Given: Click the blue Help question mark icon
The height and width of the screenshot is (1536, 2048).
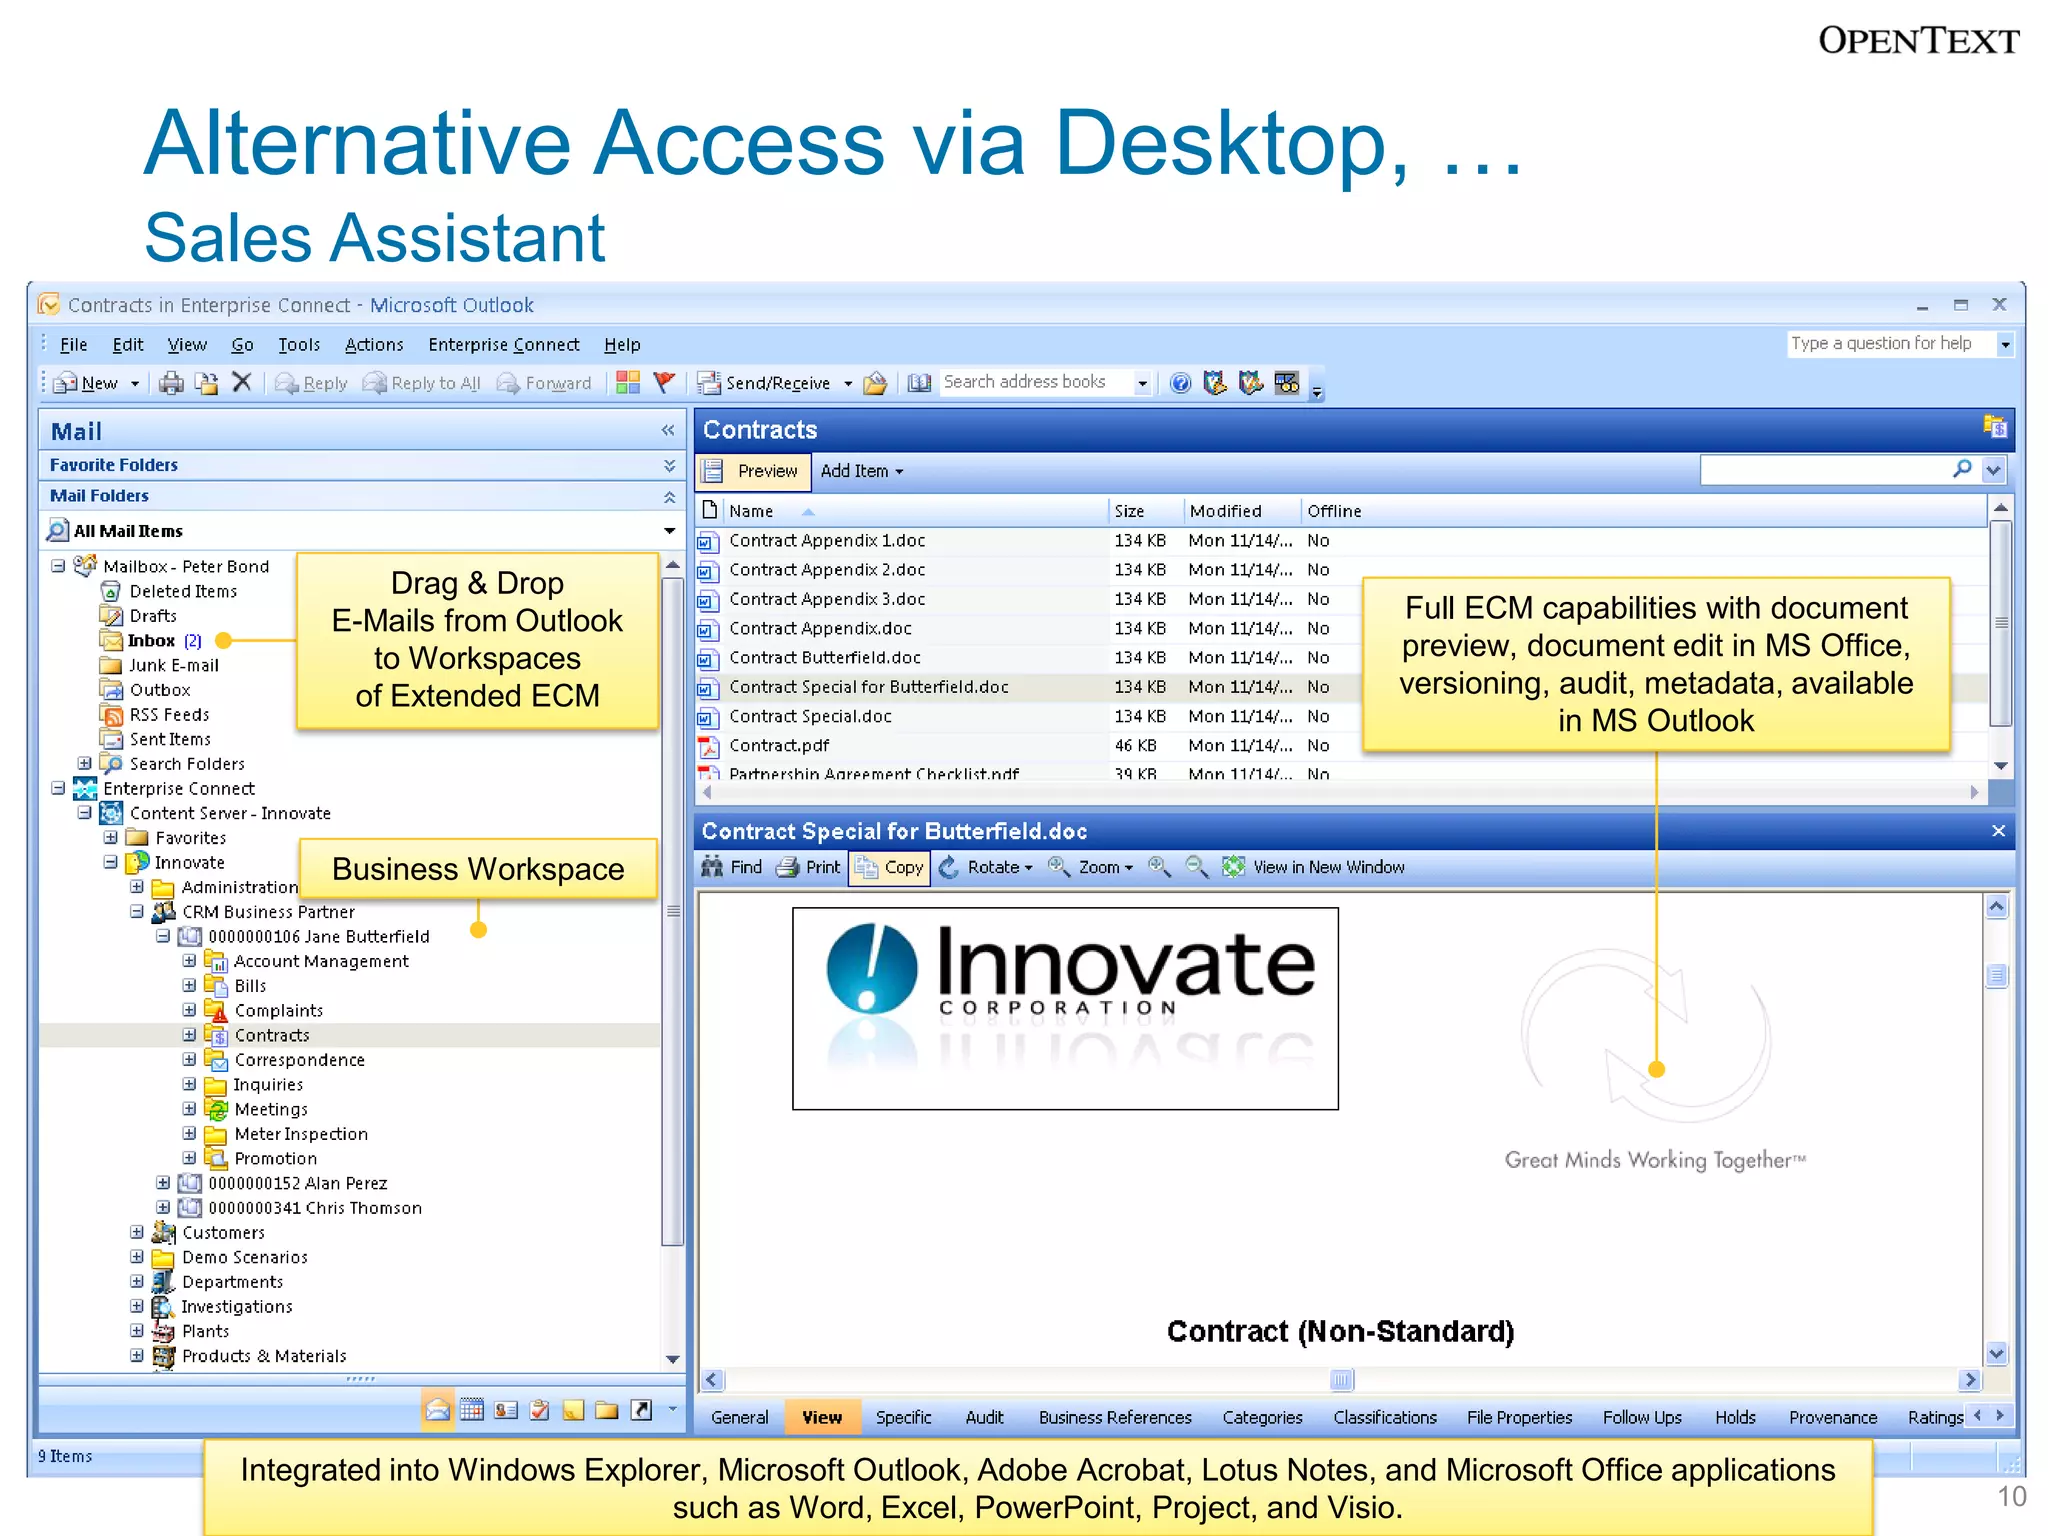Looking at the screenshot, I should pyautogui.click(x=1181, y=383).
